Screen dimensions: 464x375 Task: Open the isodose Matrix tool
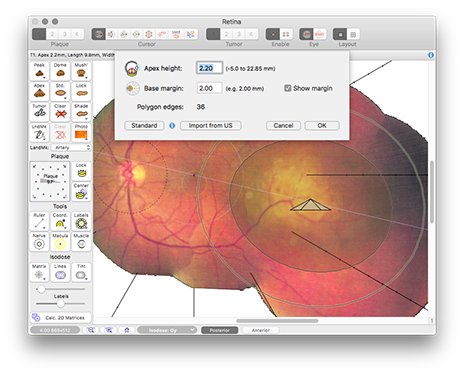[39, 272]
